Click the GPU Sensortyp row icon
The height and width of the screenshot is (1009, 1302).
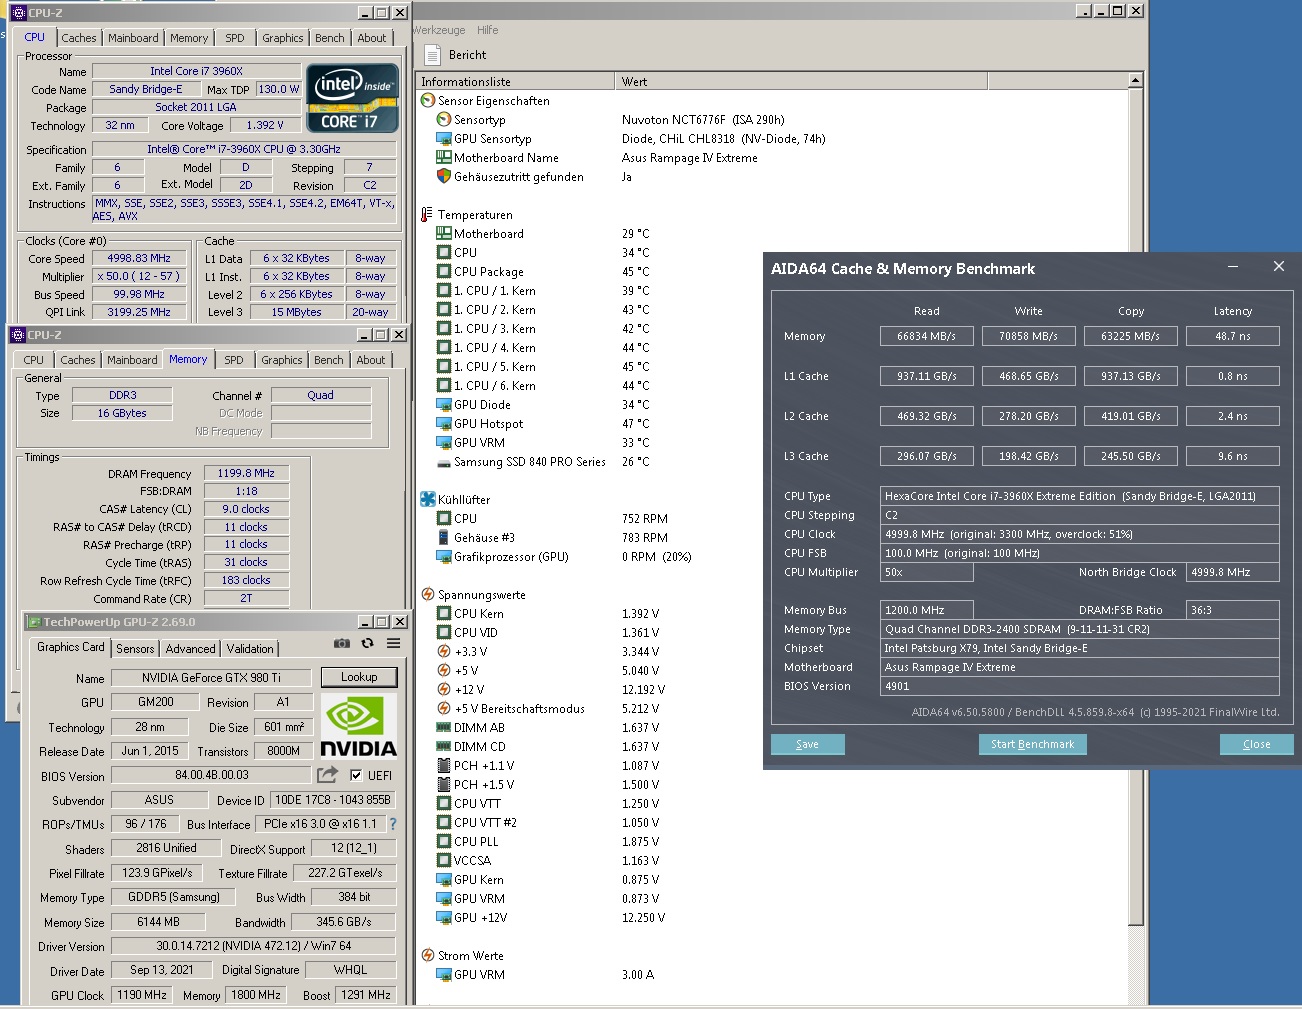(444, 139)
